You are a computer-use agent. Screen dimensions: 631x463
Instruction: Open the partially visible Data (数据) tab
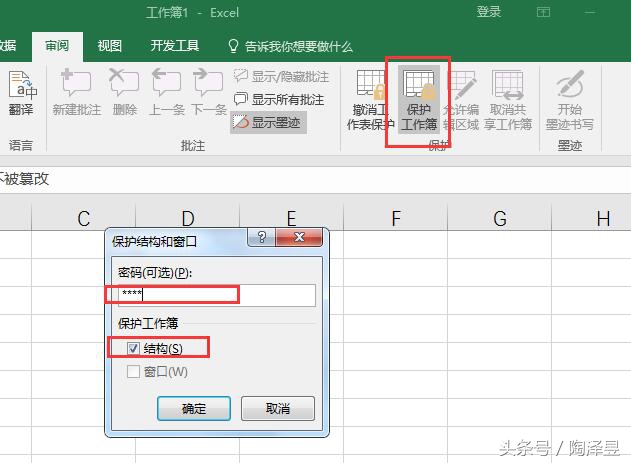point(8,45)
